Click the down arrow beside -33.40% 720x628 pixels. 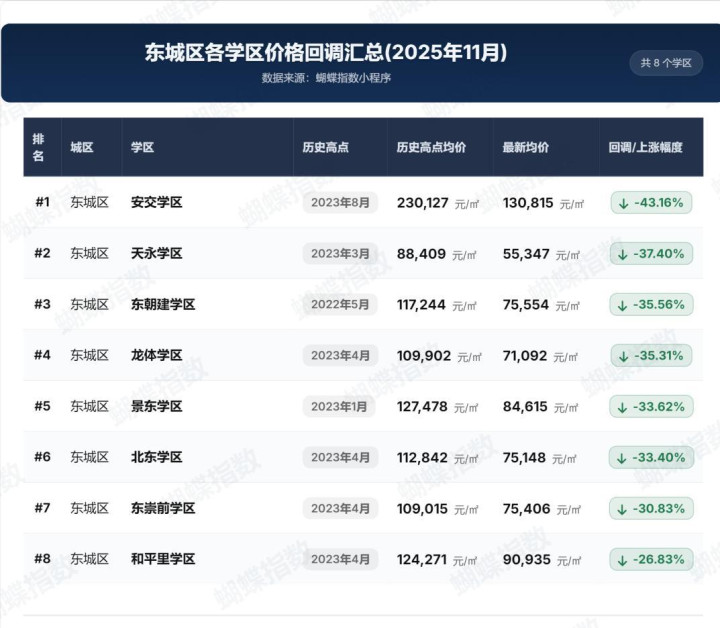point(623,458)
